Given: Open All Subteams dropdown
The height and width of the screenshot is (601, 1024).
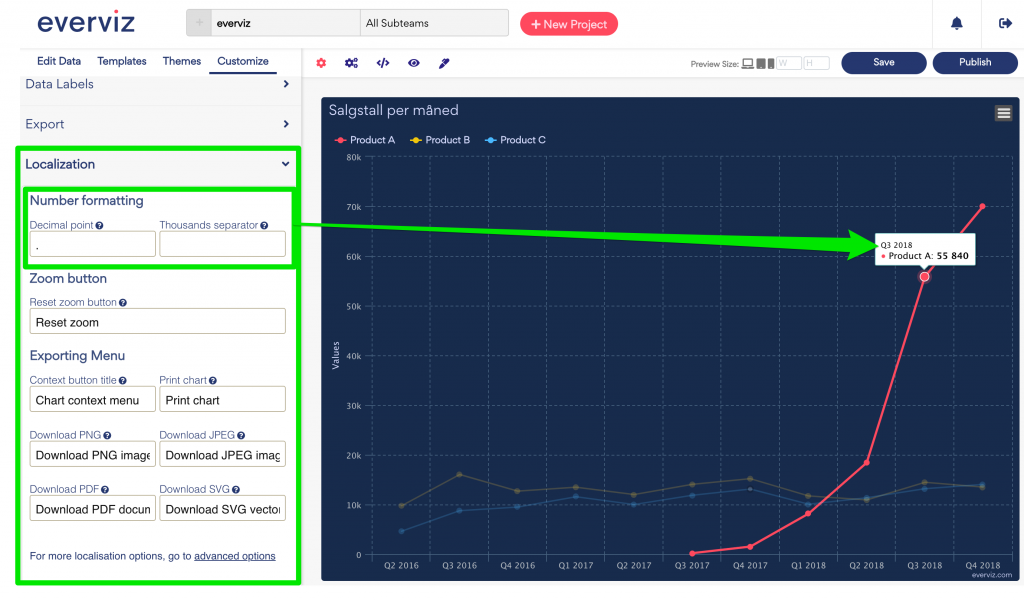Looking at the screenshot, I should [x=434, y=23].
